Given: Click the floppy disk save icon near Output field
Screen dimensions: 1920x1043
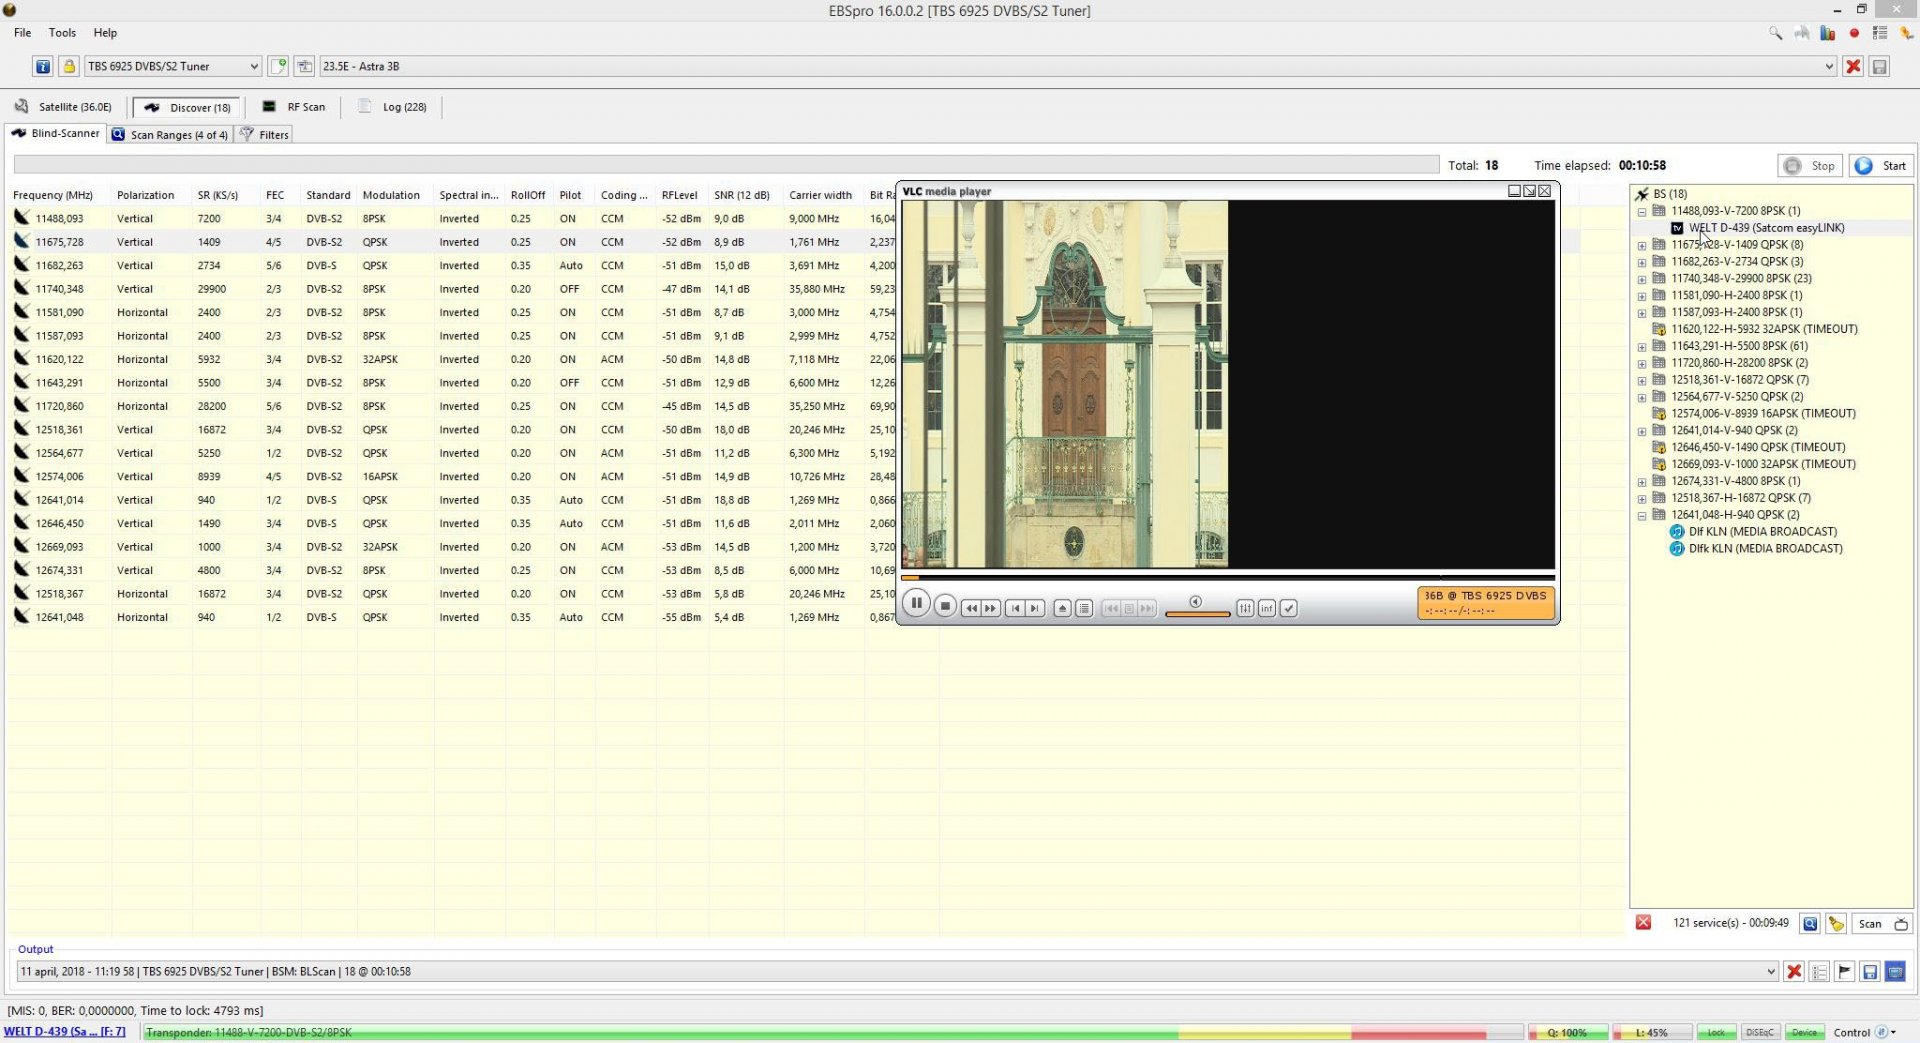Looking at the screenshot, I should pyautogui.click(x=1869, y=971).
